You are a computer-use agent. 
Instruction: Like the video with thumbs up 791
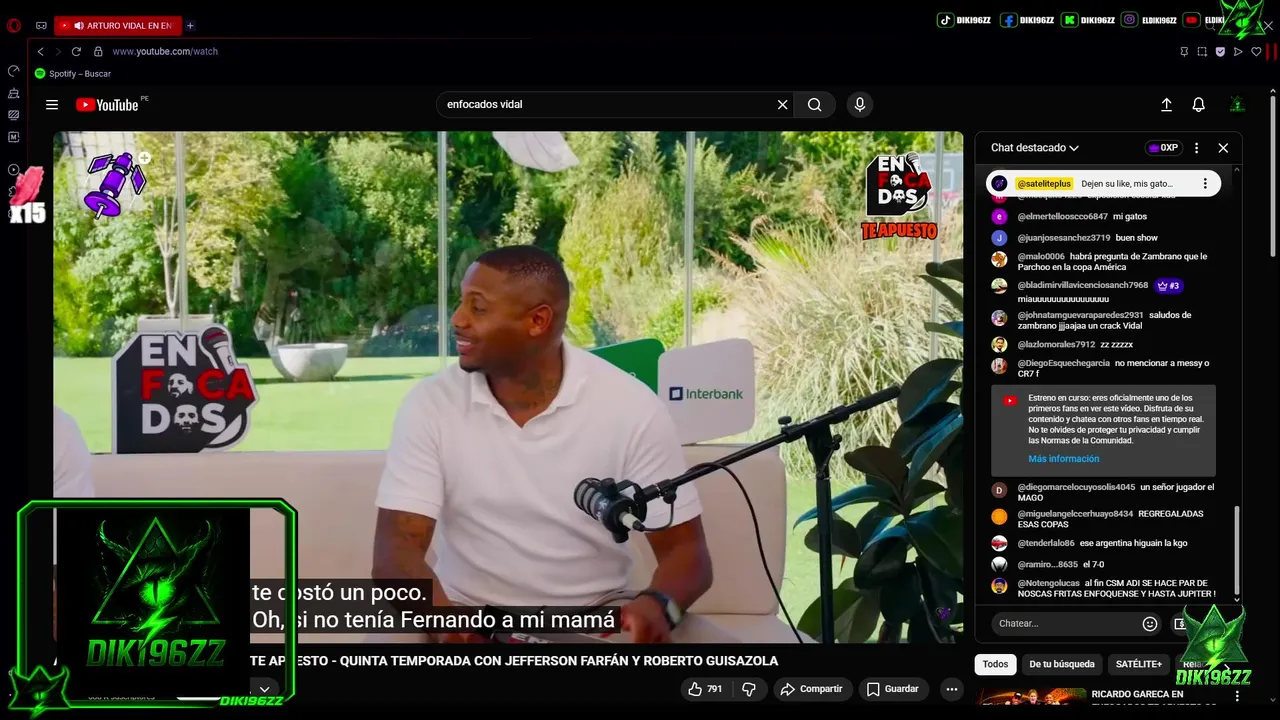704,689
